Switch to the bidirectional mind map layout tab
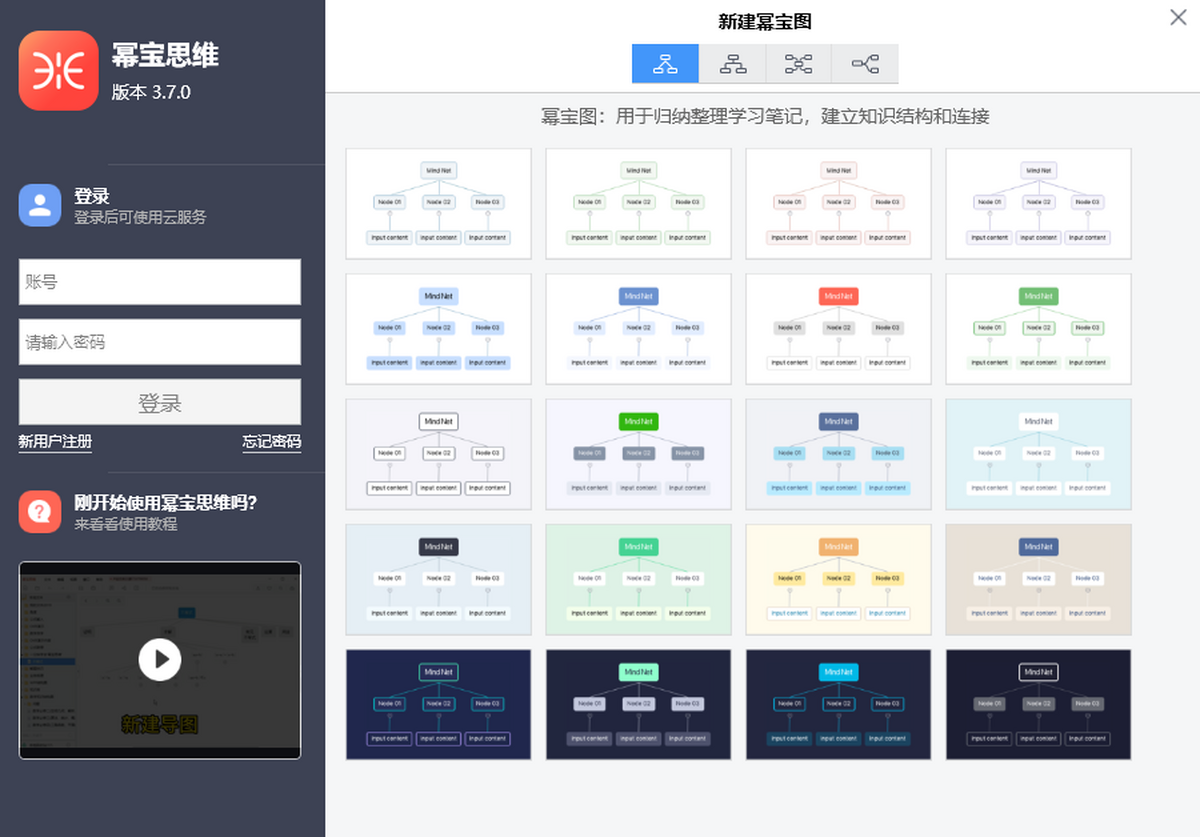The width and height of the screenshot is (1200, 837). click(x=798, y=64)
